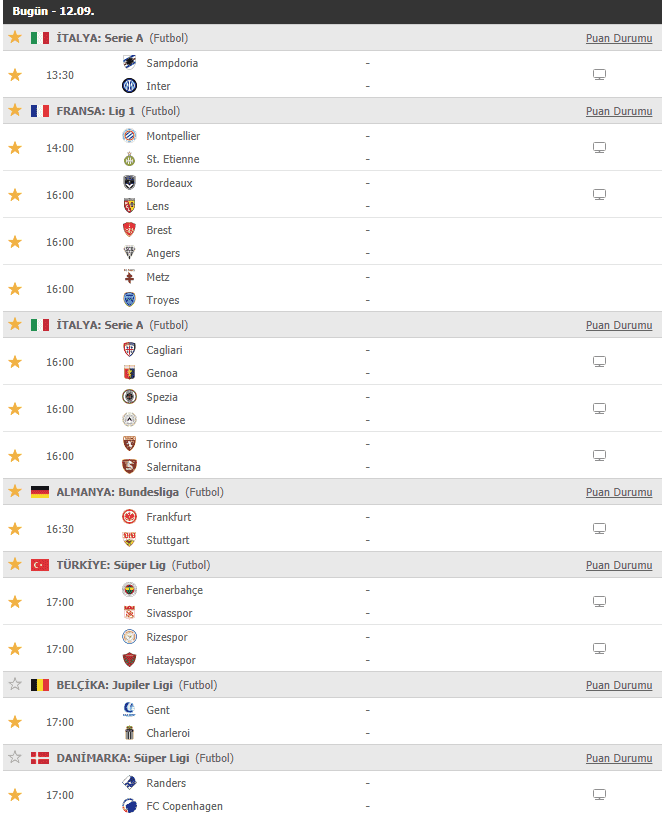This screenshot has width=662, height=815.
Task: Toggle the Danimarka Süper Ligi favorite star
Action: pos(15,757)
